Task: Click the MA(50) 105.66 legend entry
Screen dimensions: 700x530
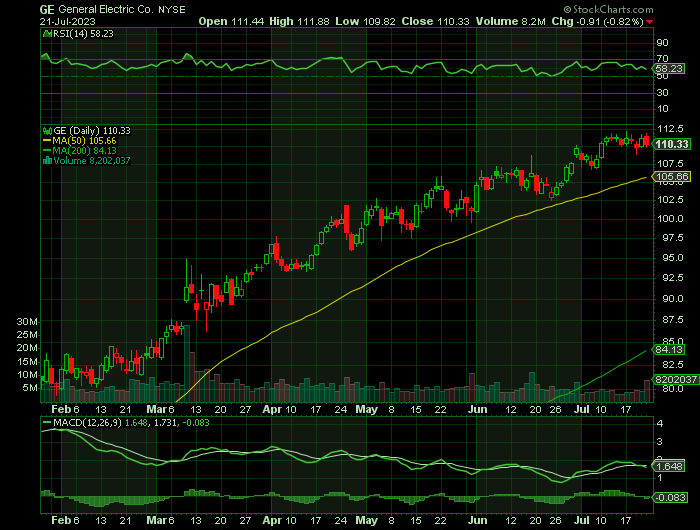Action: click(x=79, y=141)
